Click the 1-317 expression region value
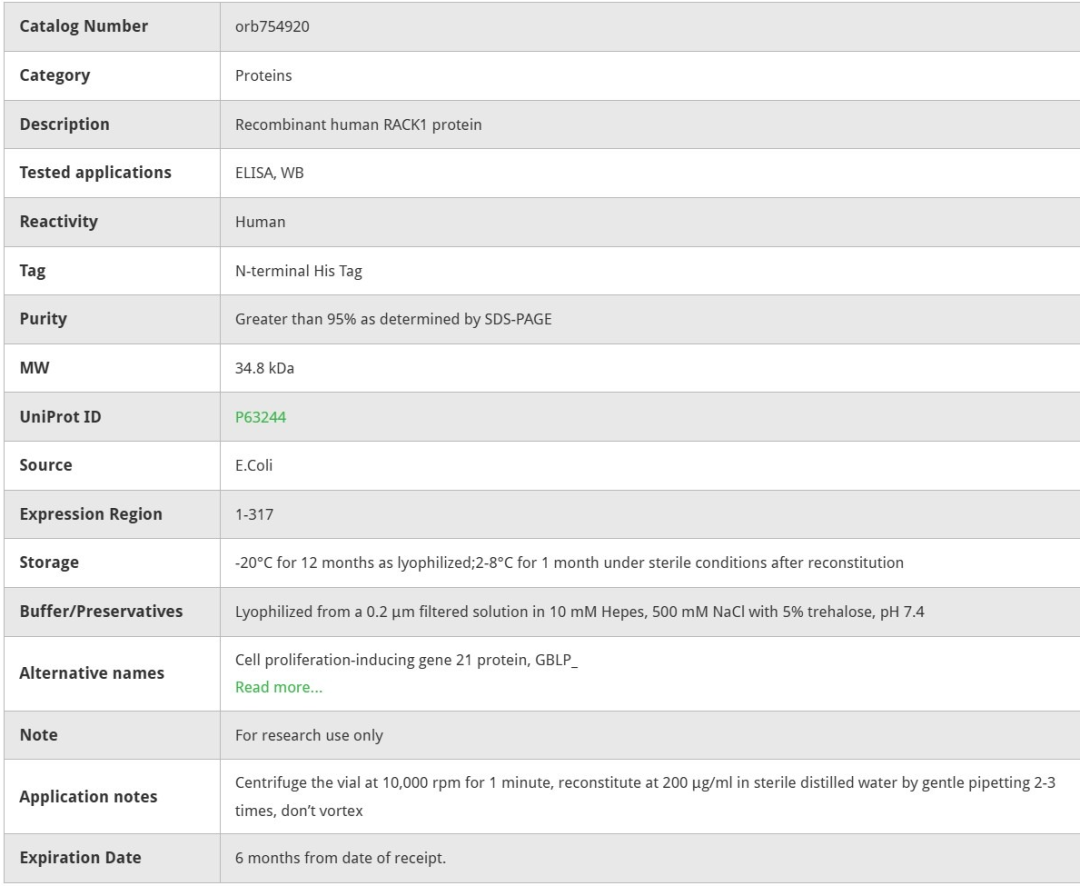Image resolution: width=1080 pixels, height=886 pixels. pyautogui.click(x=255, y=514)
